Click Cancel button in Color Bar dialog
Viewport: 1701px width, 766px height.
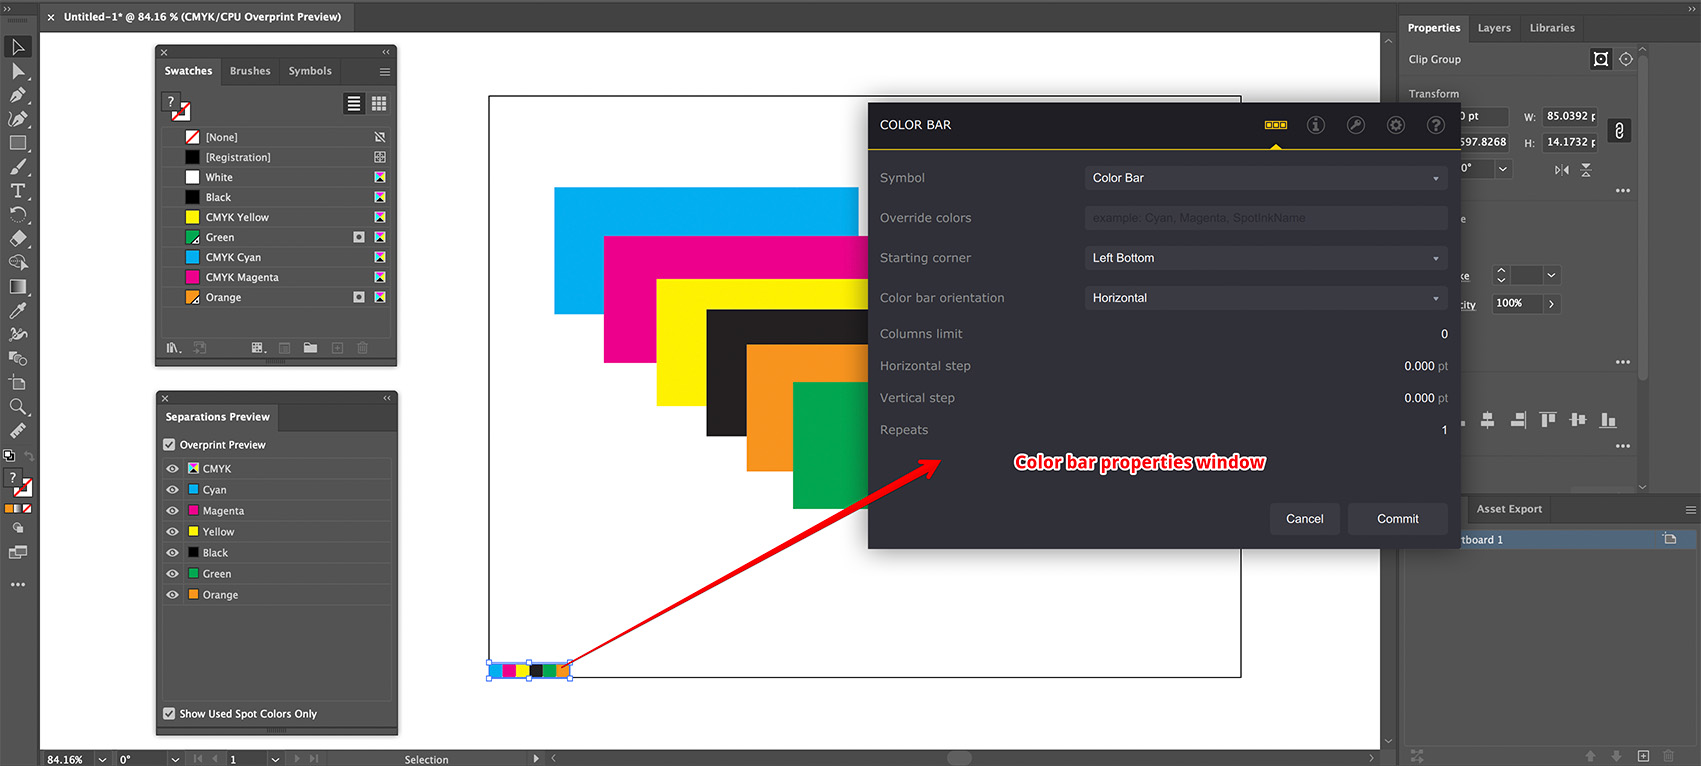(x=1305, y=519)
